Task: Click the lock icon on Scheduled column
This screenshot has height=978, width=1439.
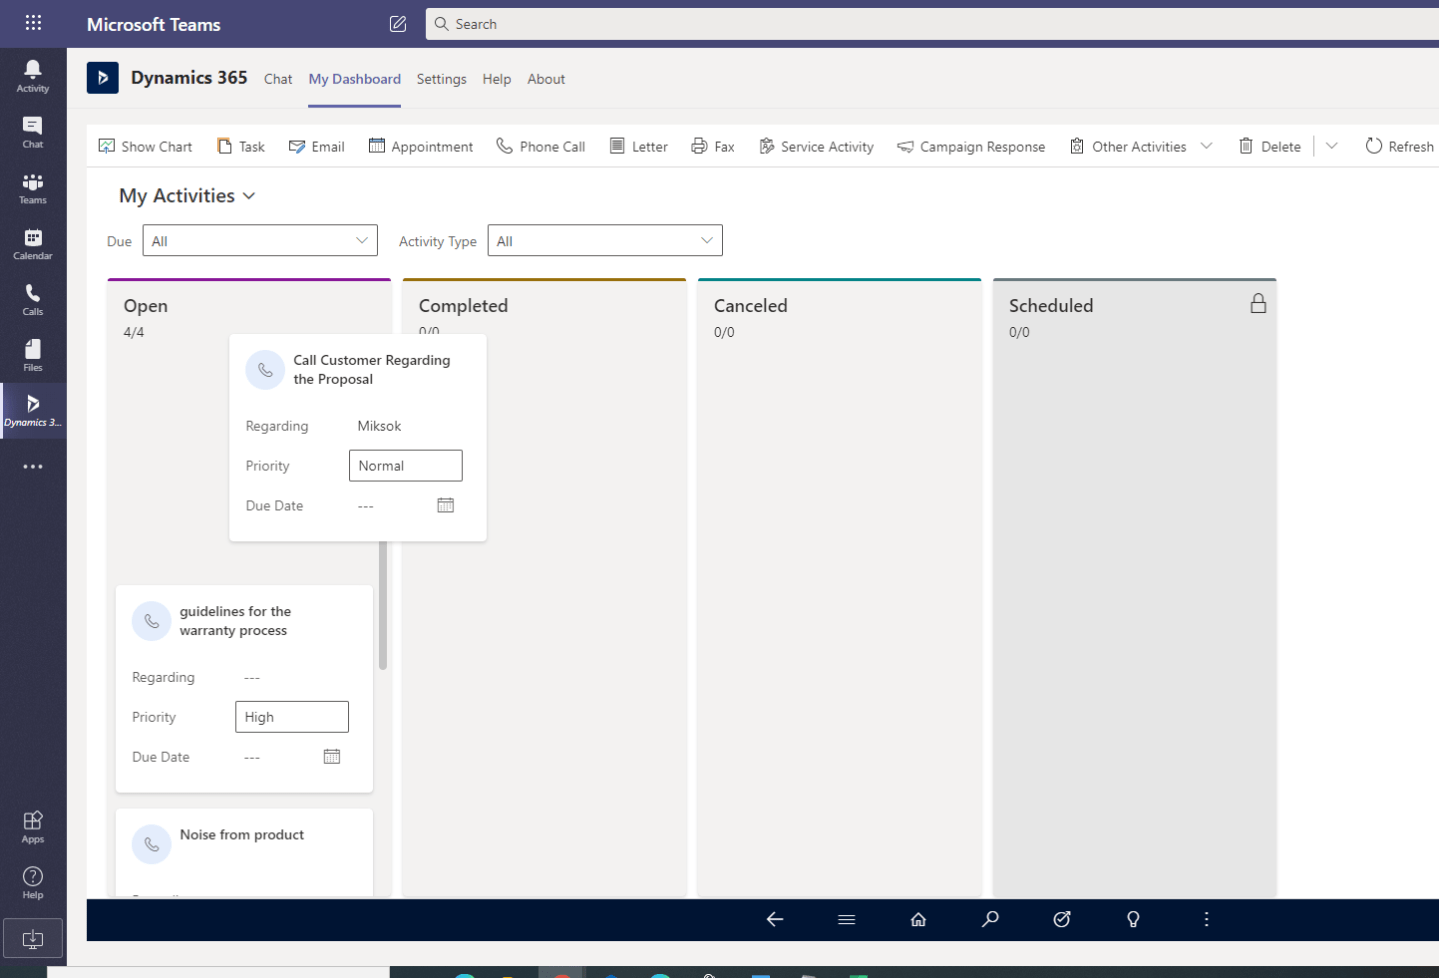Action: click(1258, 304)
